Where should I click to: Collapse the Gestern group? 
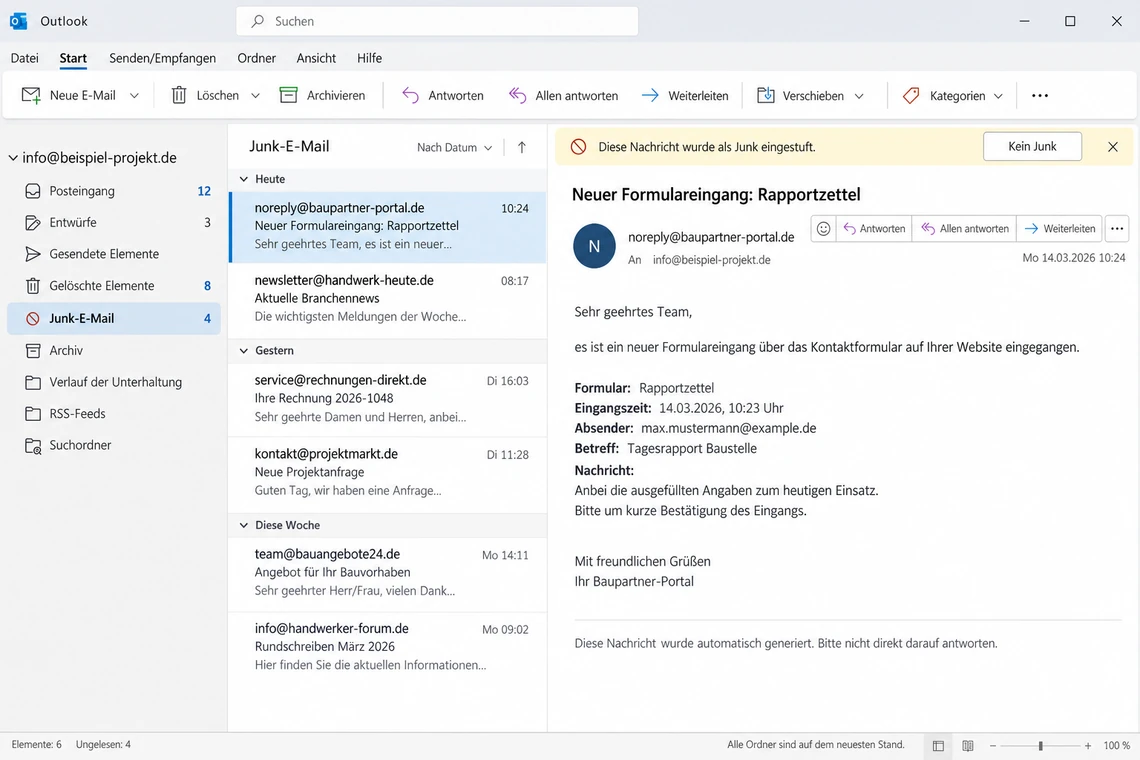coord(244,351)
